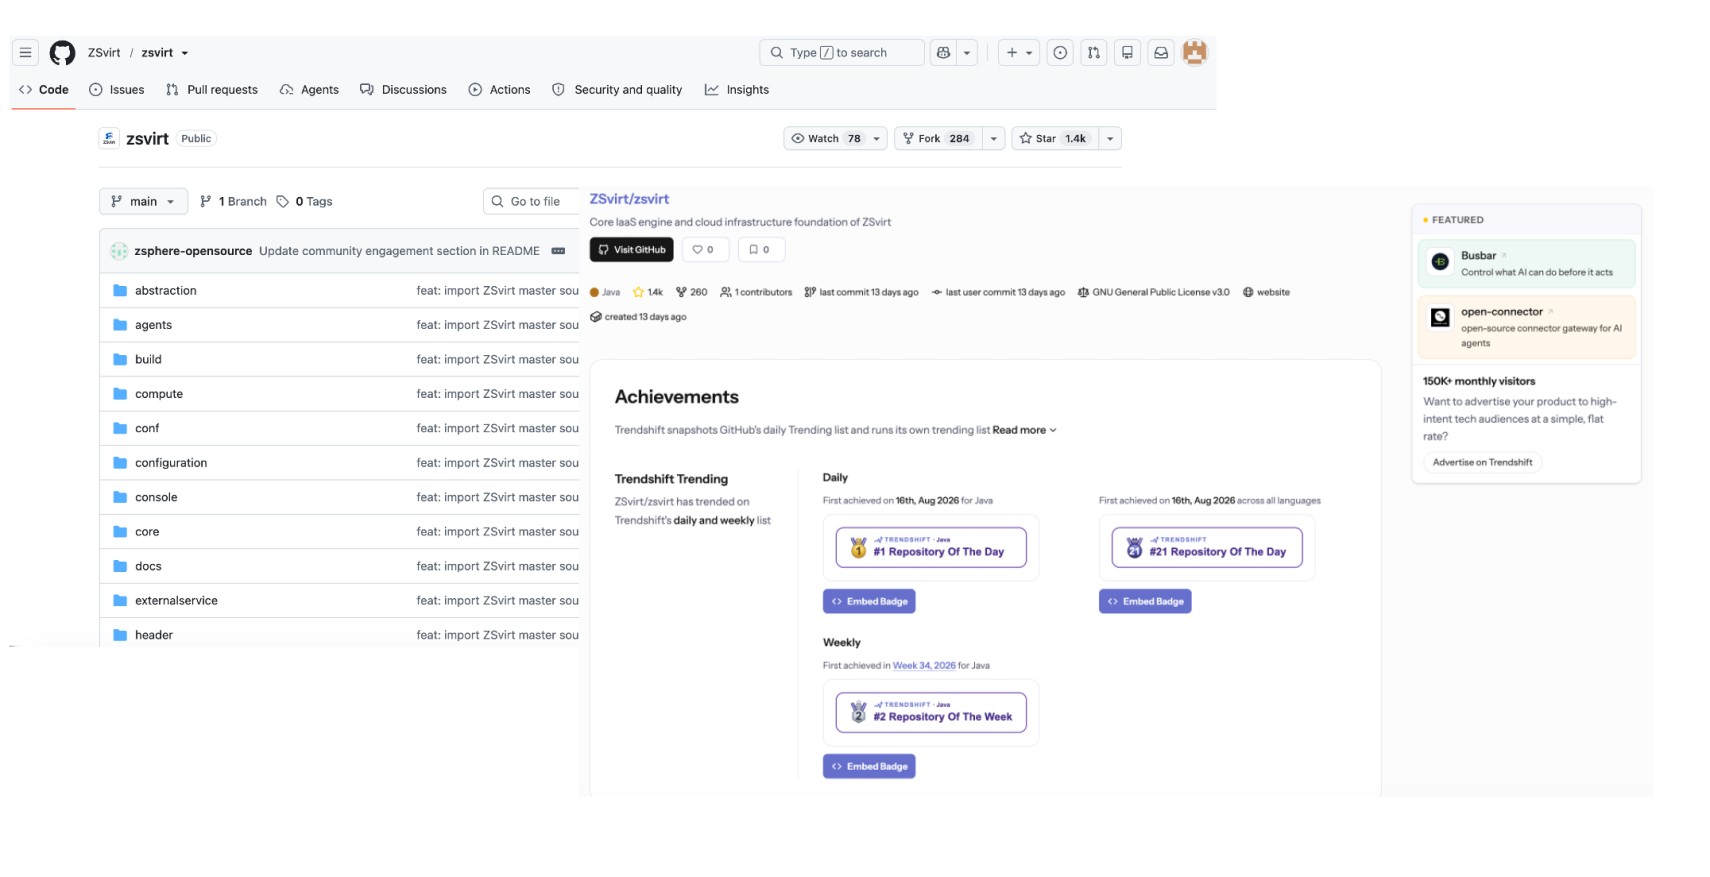
Task: Open the Insights tab
Action: pyautogui.click(x=737, y=90)
